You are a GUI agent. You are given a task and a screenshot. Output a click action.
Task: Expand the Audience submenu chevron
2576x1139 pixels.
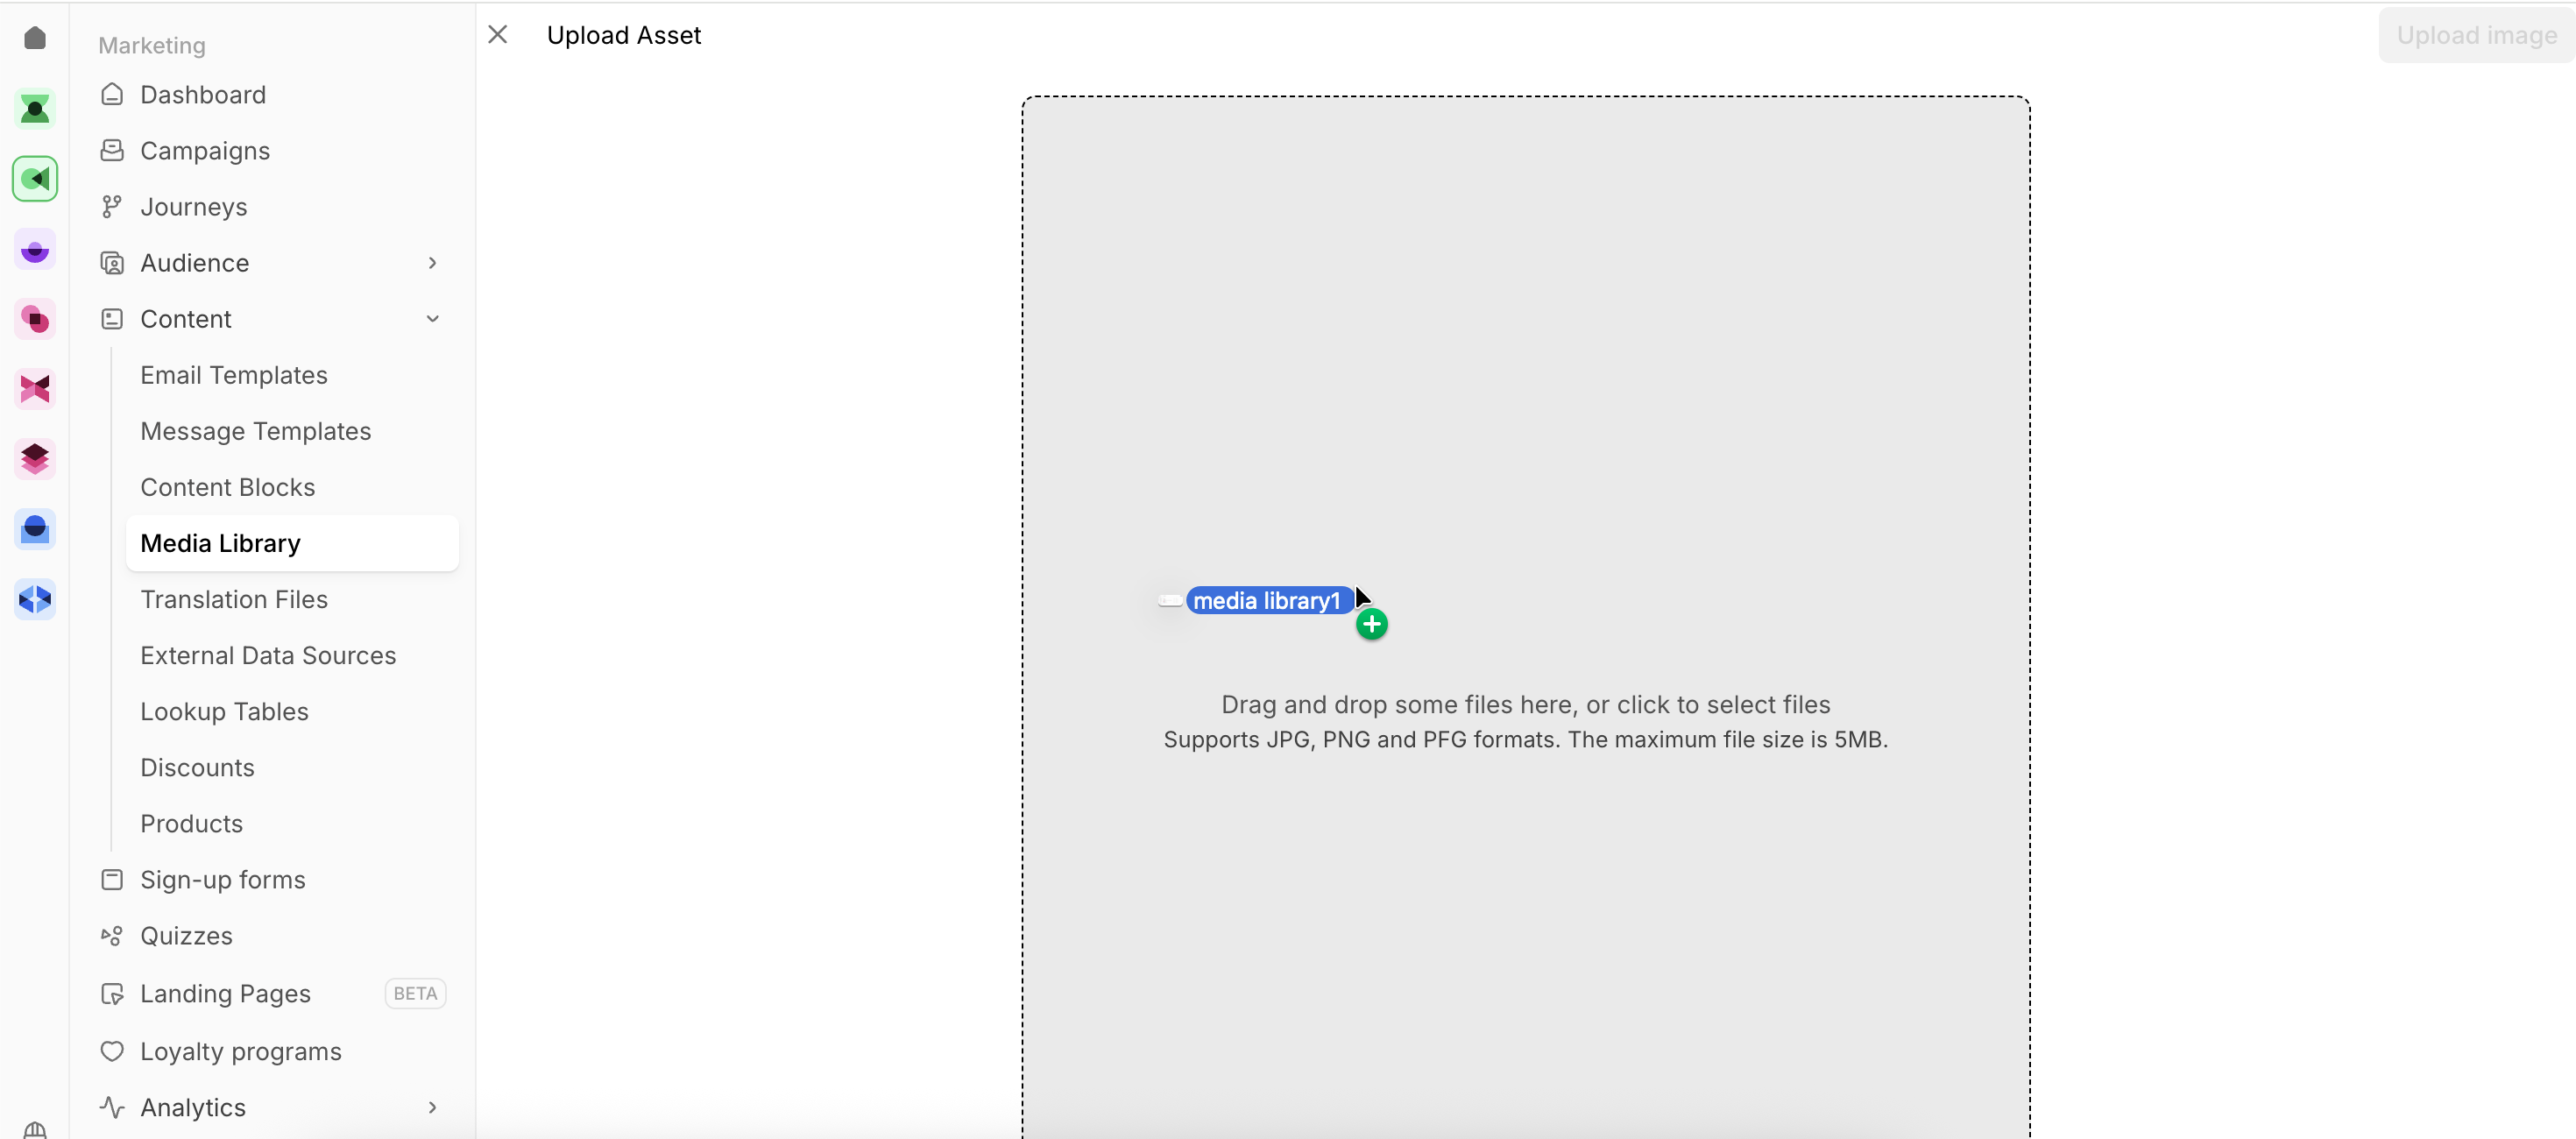pyautogui.click(x=432, y=263)
